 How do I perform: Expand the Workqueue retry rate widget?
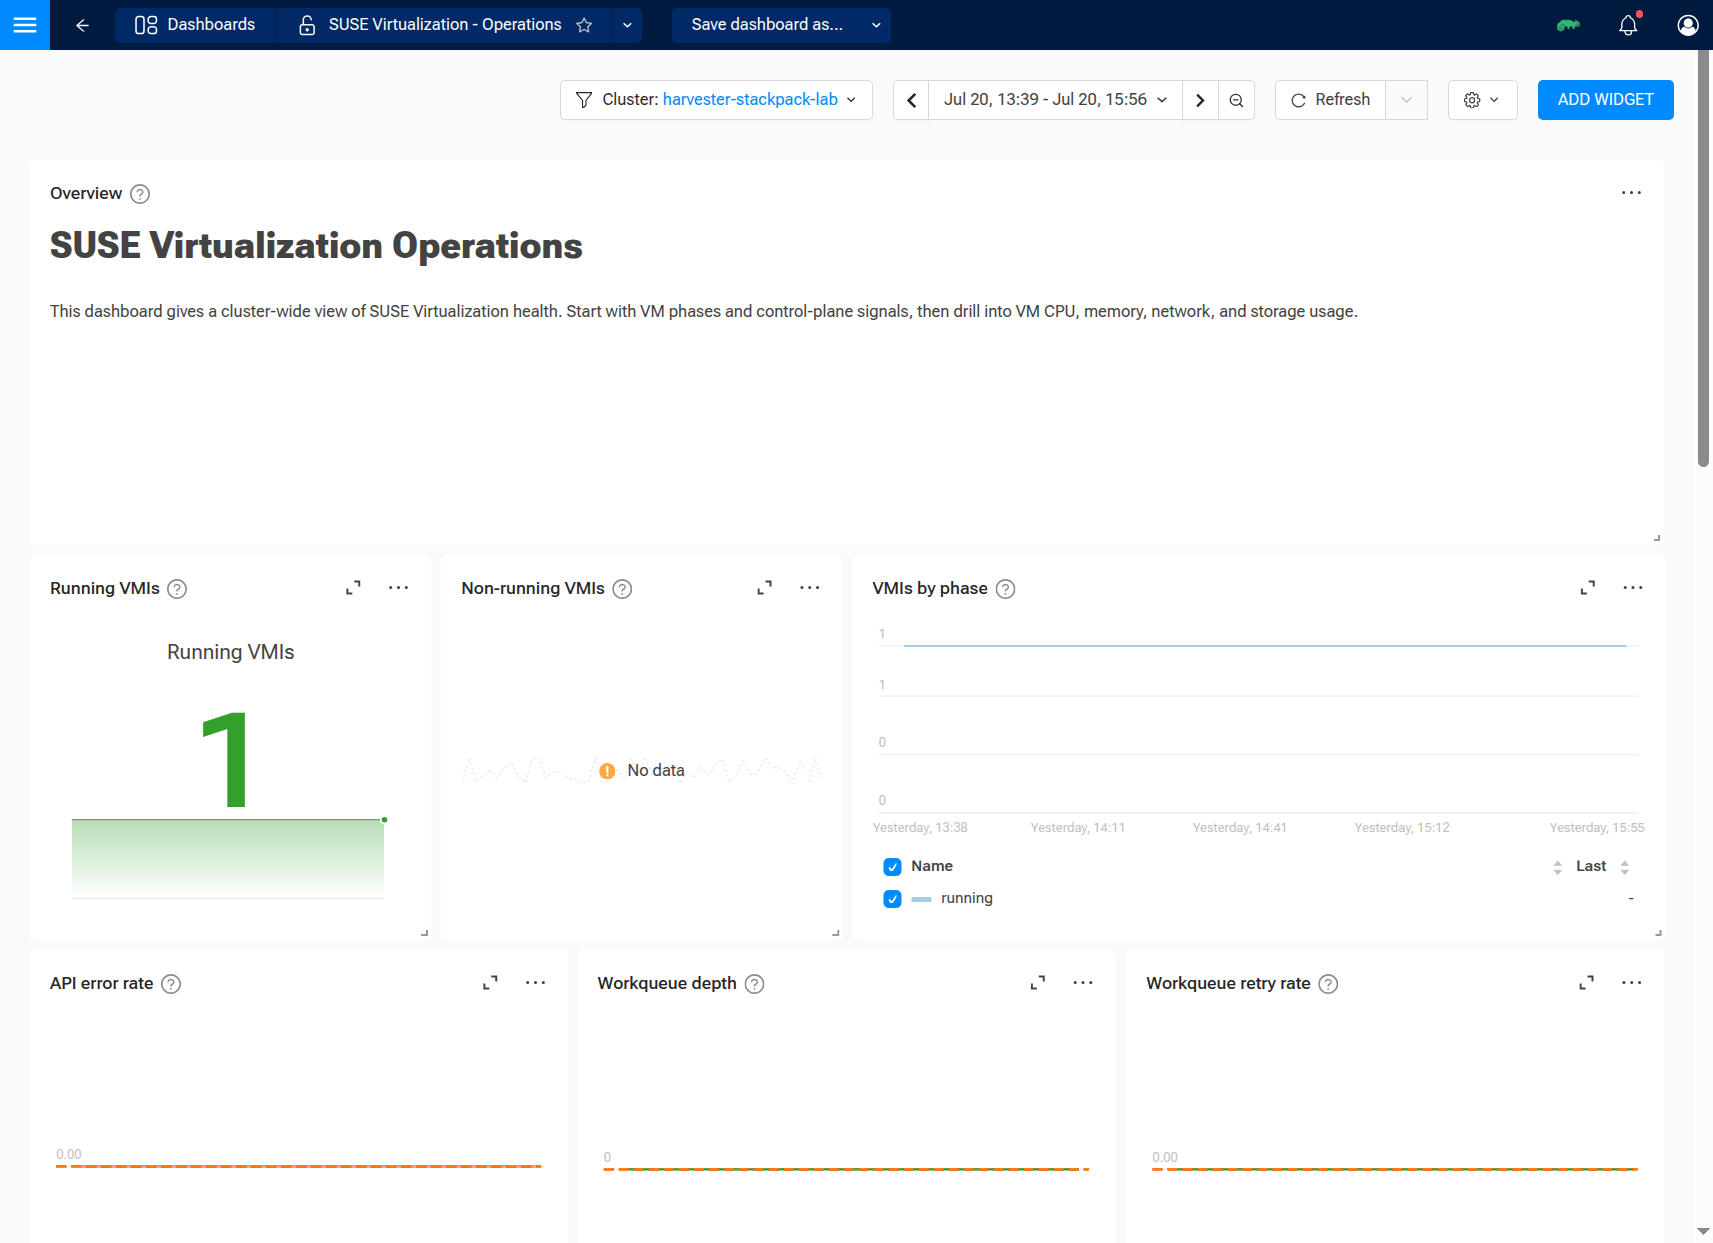1587,983
